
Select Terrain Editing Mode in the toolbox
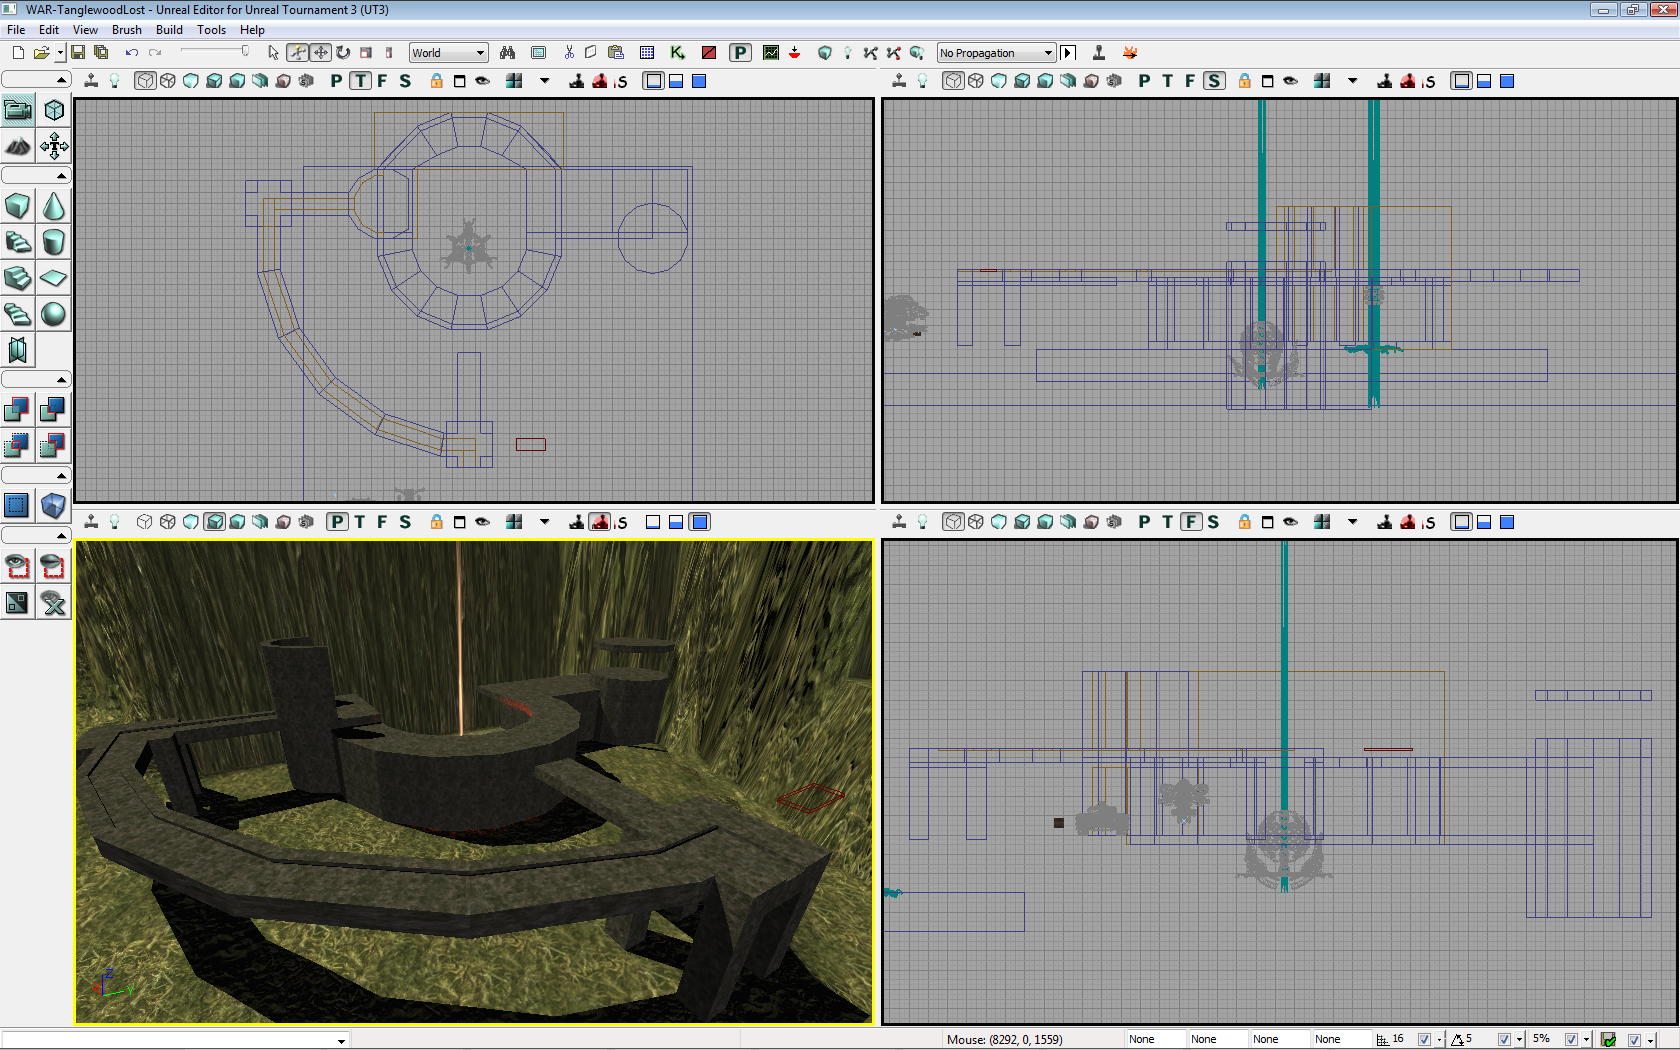tap(18, 147)
